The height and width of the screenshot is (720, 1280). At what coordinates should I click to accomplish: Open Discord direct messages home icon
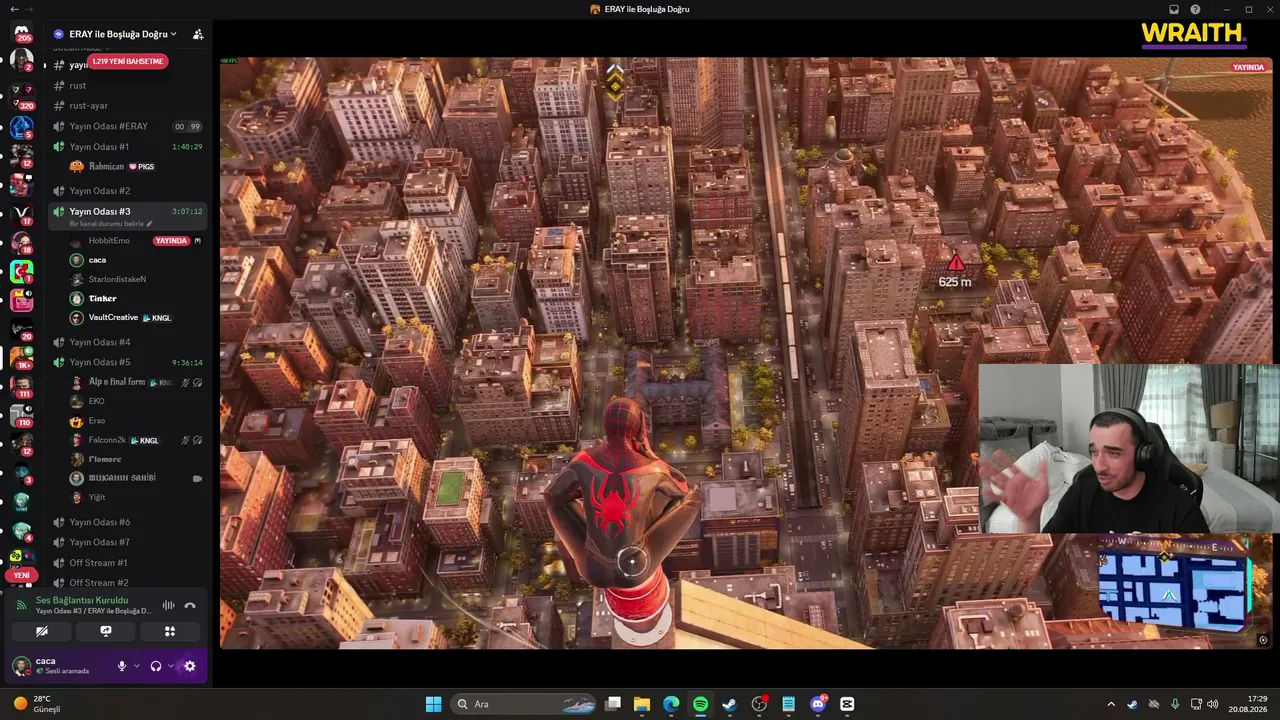click(x=22, y=33)
